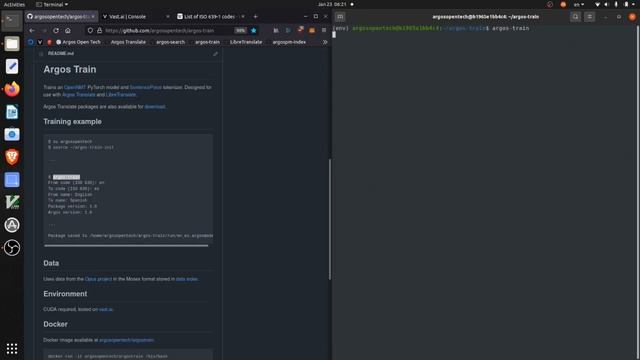
Task: Open Activities overview
Action: (x=14, y=4)
